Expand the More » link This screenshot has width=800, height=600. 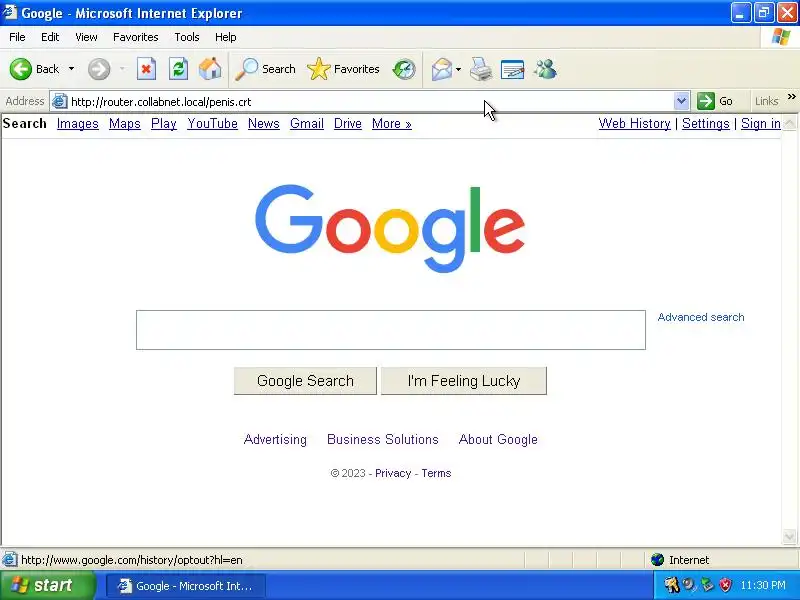[391, 123]
